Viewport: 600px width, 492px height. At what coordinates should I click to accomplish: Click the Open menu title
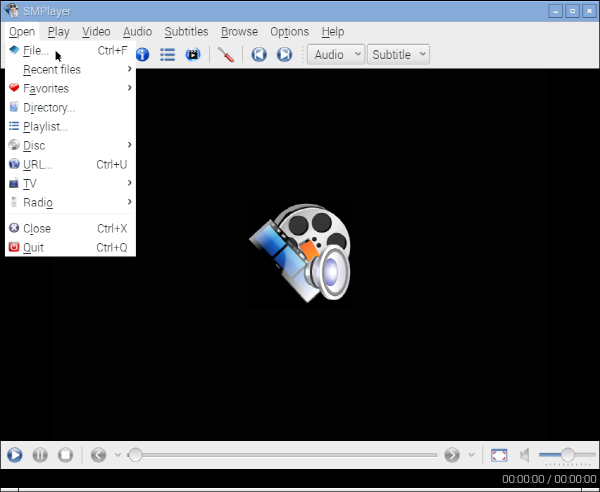pyautogui.click(x=22, y=32)
